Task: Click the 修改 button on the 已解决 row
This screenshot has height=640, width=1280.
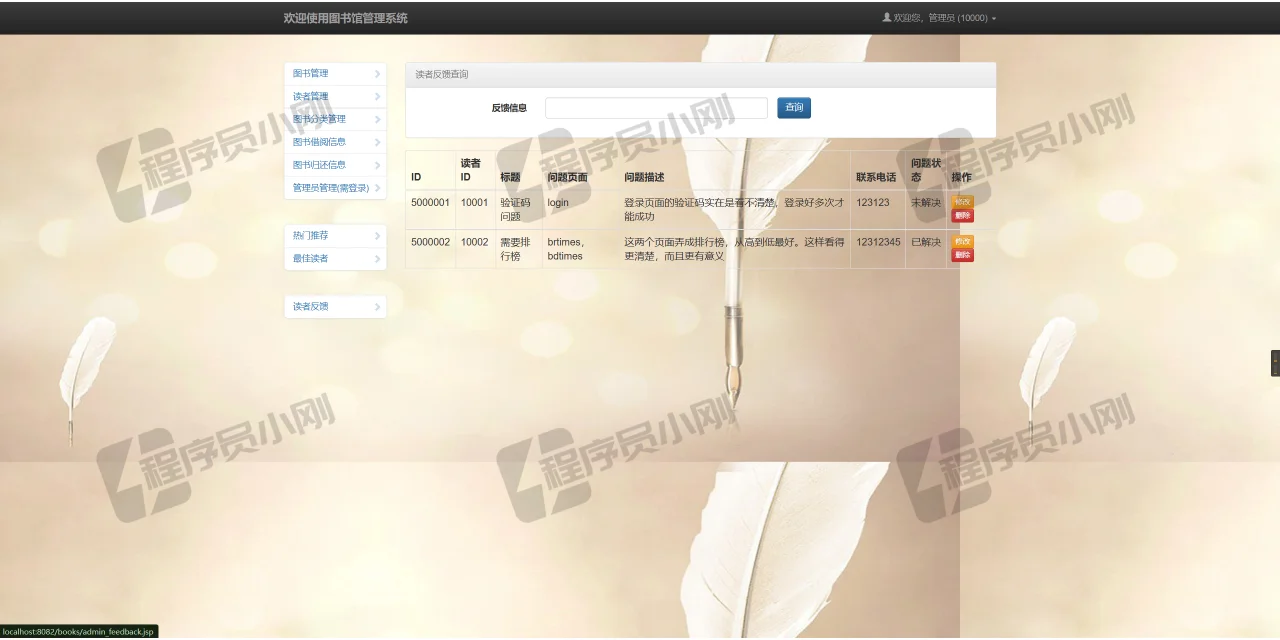Action: point(961,240)
